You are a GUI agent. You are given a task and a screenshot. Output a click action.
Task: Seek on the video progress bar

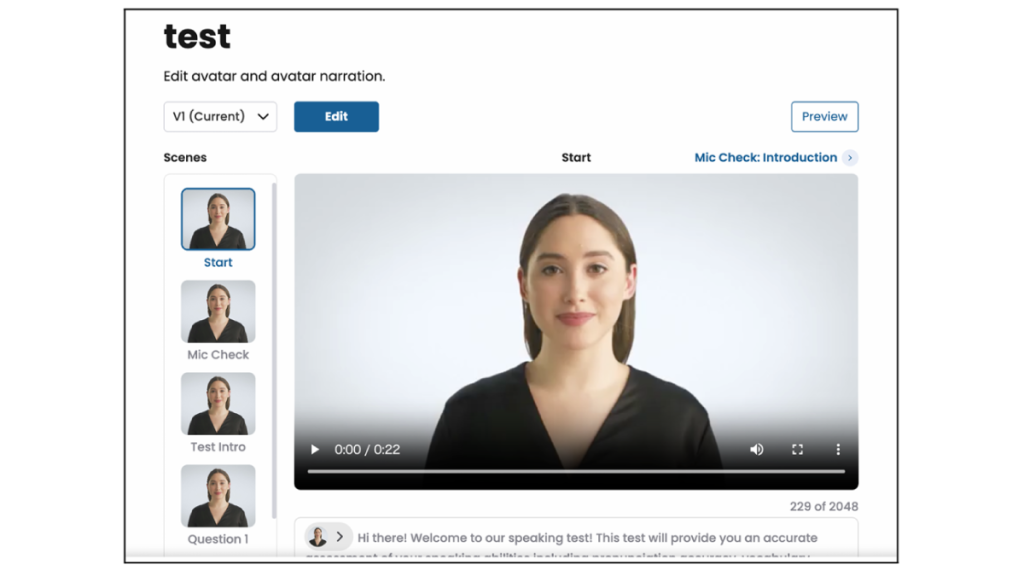(x=576, y=471)
